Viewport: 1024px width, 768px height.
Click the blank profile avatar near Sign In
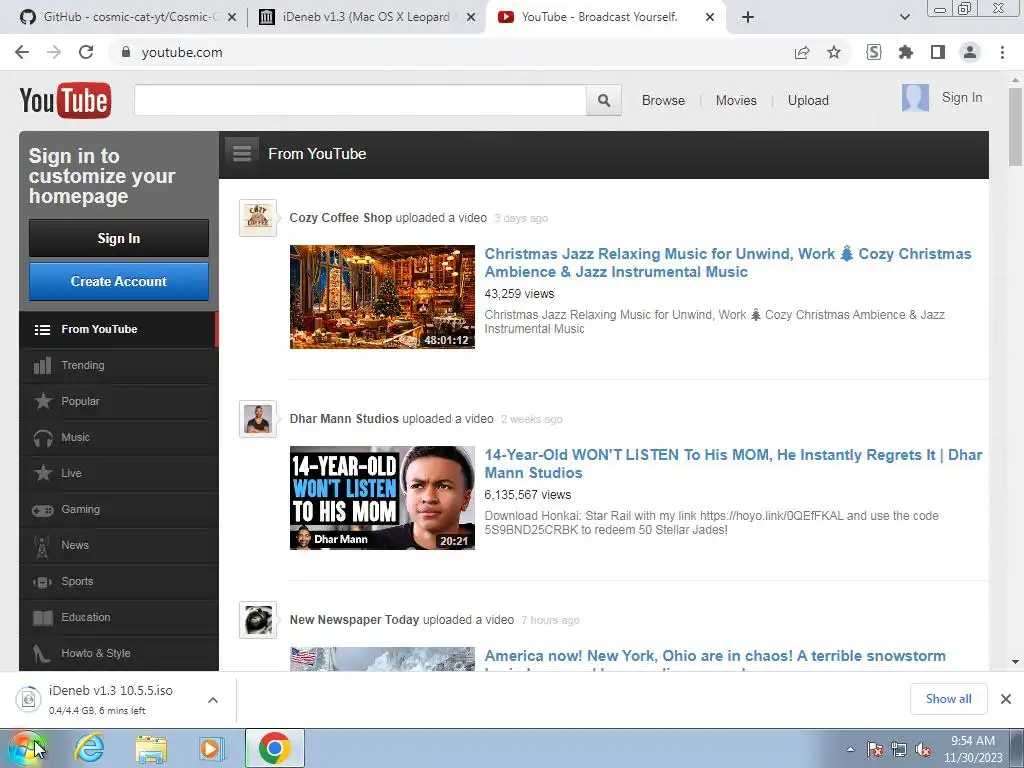[915, 98]
